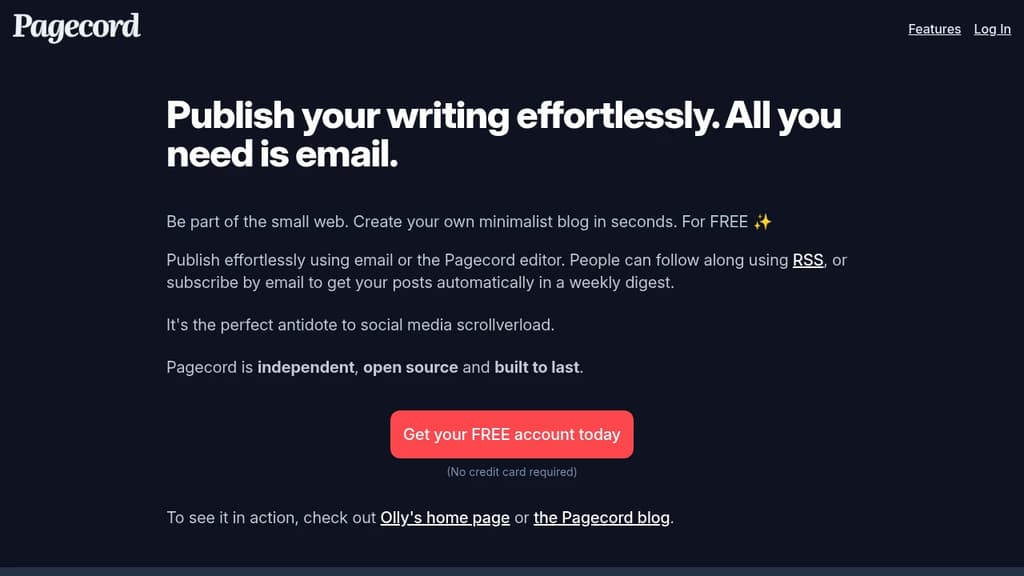This screenshot has width=1024, height=576.
Task: Click the bold phrase built to last
Action: pos(537,367)
